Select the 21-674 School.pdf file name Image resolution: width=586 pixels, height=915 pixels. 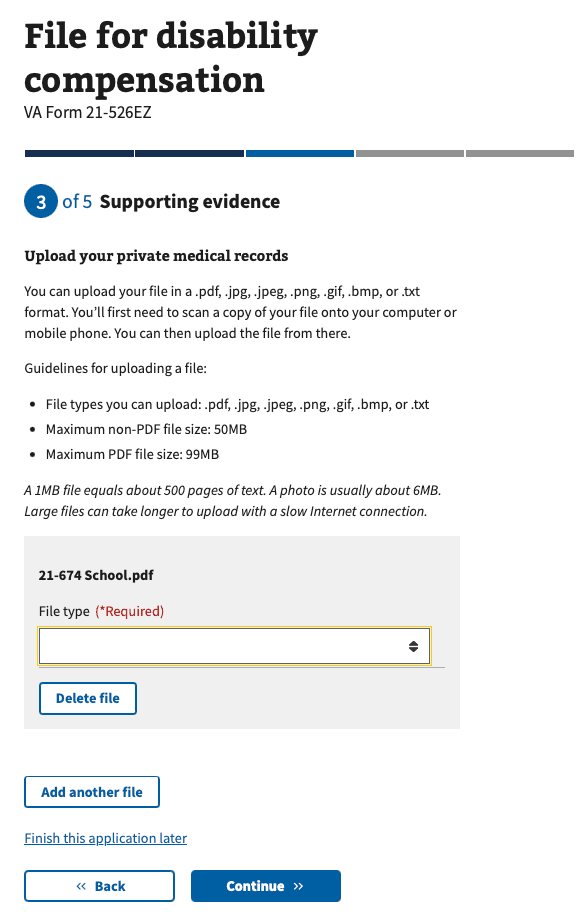(95, 575)
